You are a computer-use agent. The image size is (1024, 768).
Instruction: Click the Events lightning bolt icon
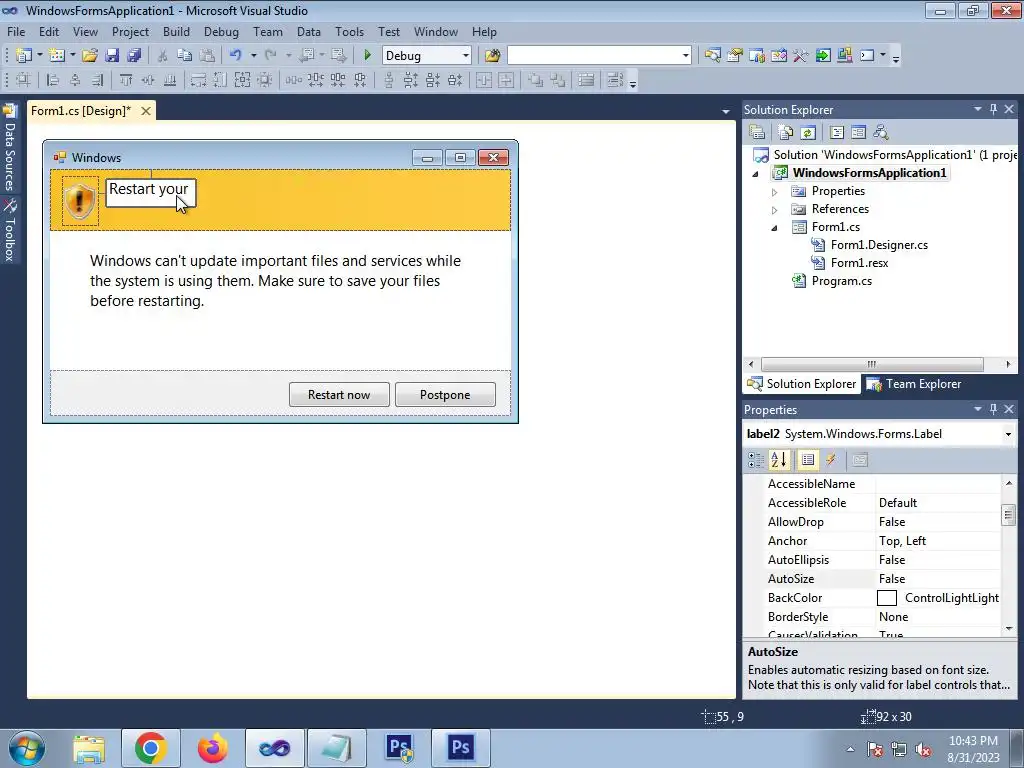[x=831, y=460]
